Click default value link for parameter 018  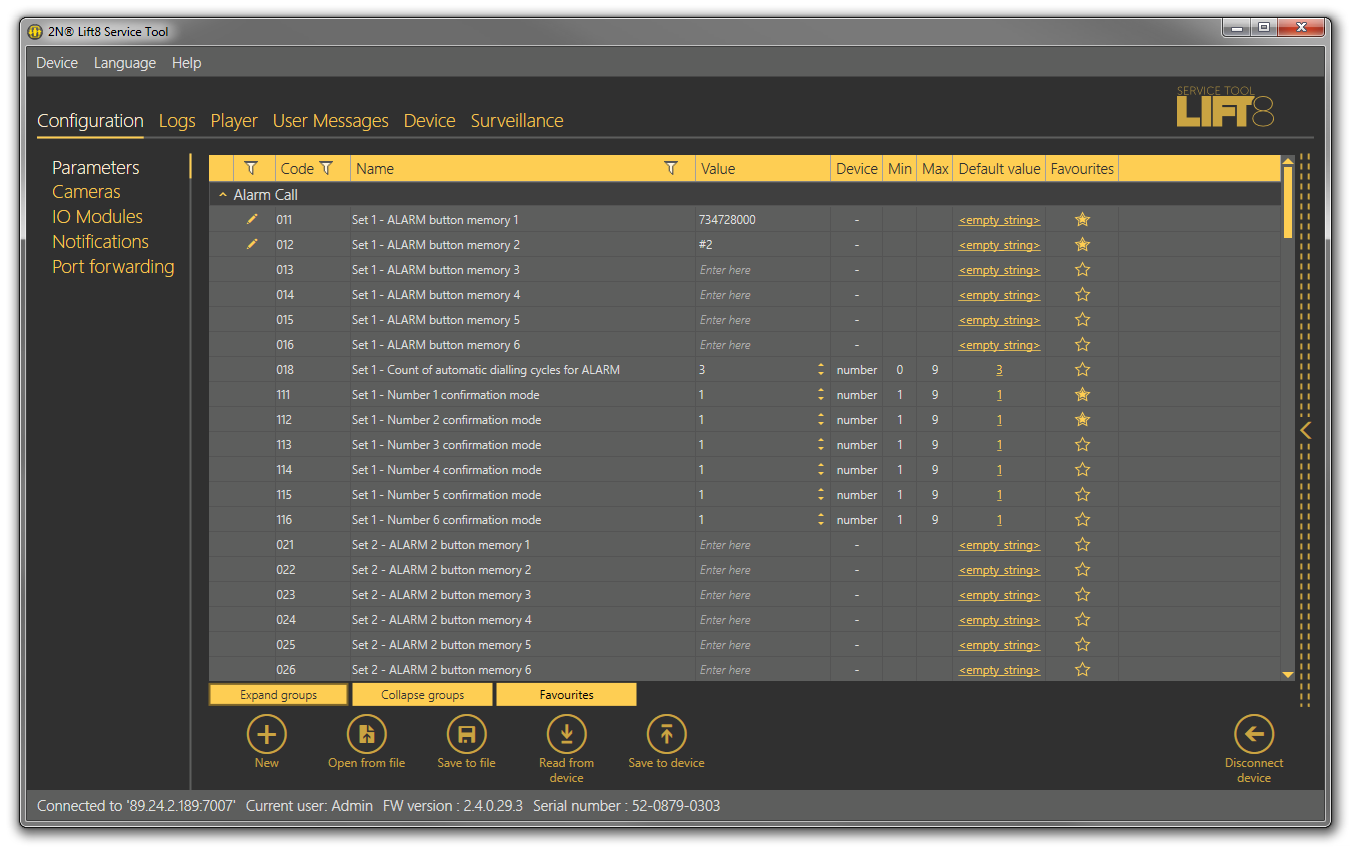coord(999,370)
